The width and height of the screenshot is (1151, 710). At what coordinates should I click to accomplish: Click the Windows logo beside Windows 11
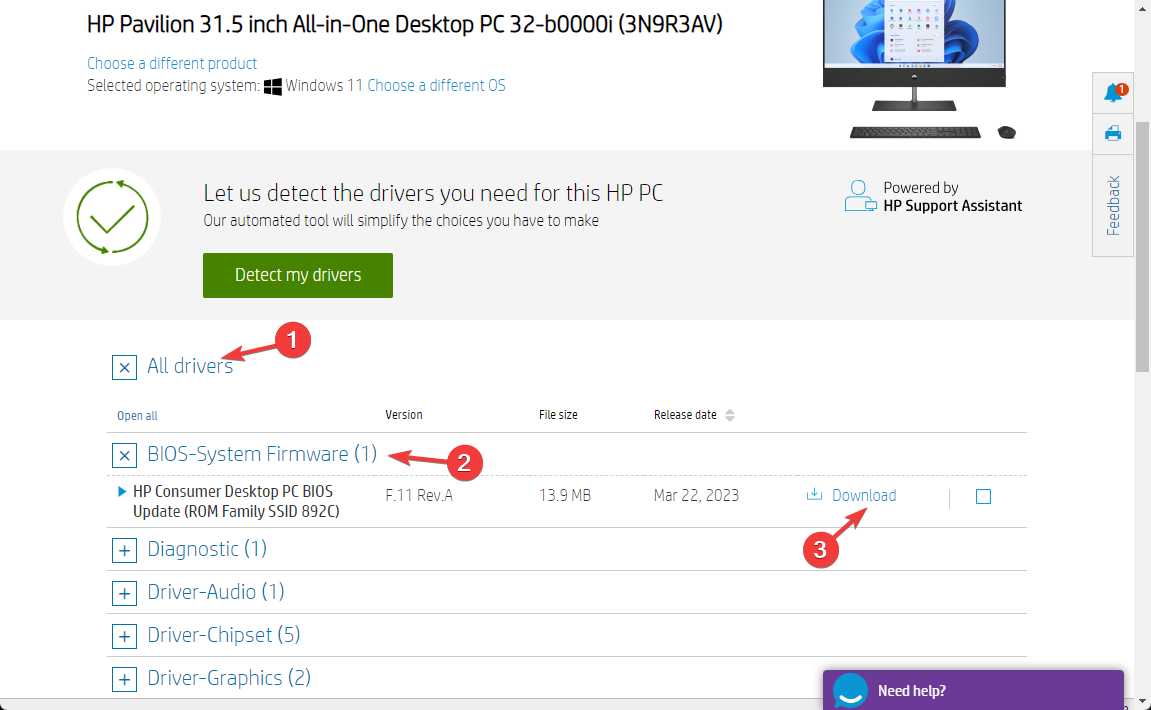(272, 87)
